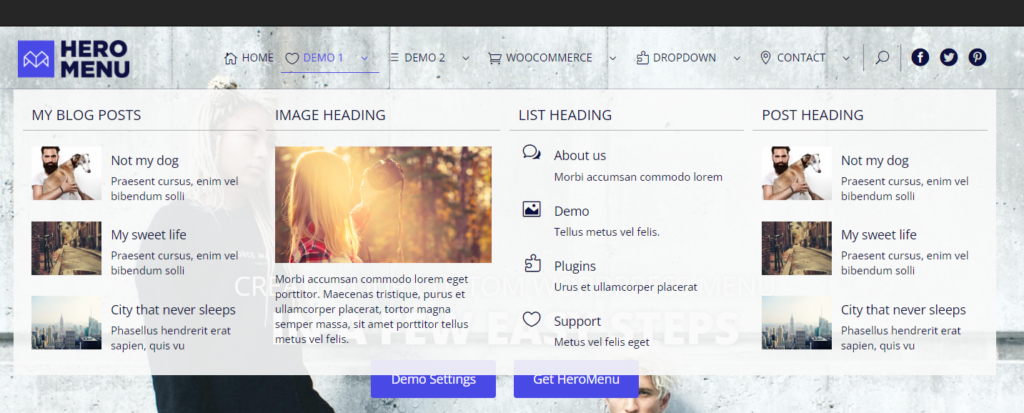Click the puzzle icon next to Plugins
Viewport: 1024px width, 413px height.
[532, 264]
